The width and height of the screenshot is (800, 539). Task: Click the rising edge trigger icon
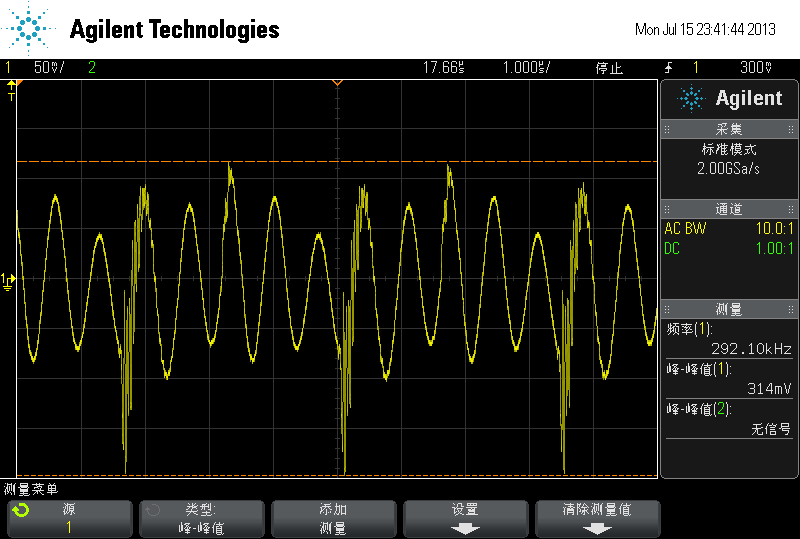coord(668,67)
